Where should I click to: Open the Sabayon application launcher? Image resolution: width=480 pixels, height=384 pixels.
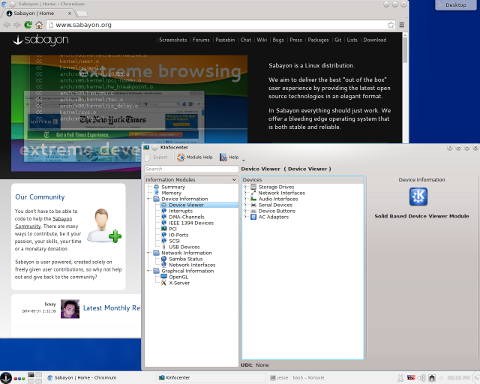point(6,378)
